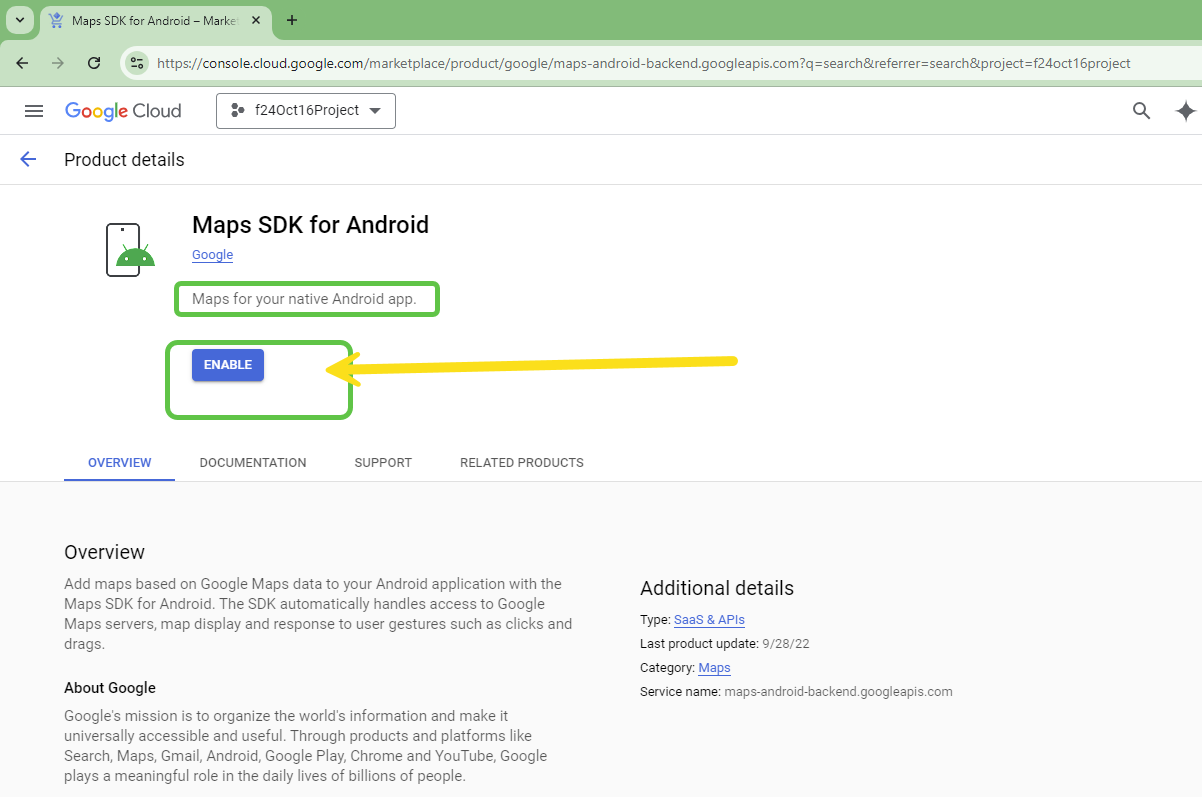Go to Google Cloud home logo
The width and height of the screenshot is (1202, 797).
click(123, 111)
